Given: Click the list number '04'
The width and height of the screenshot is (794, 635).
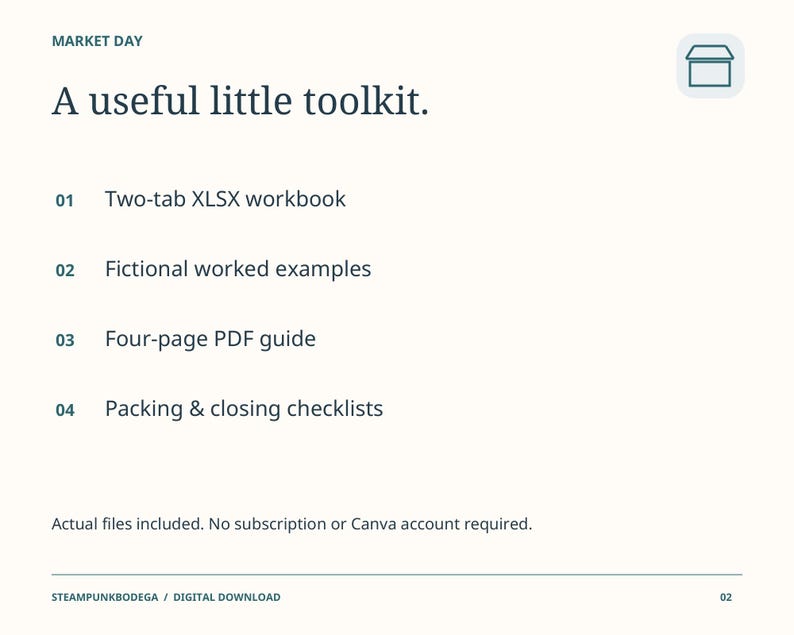Looking at the screenshot, I should 65,410.
